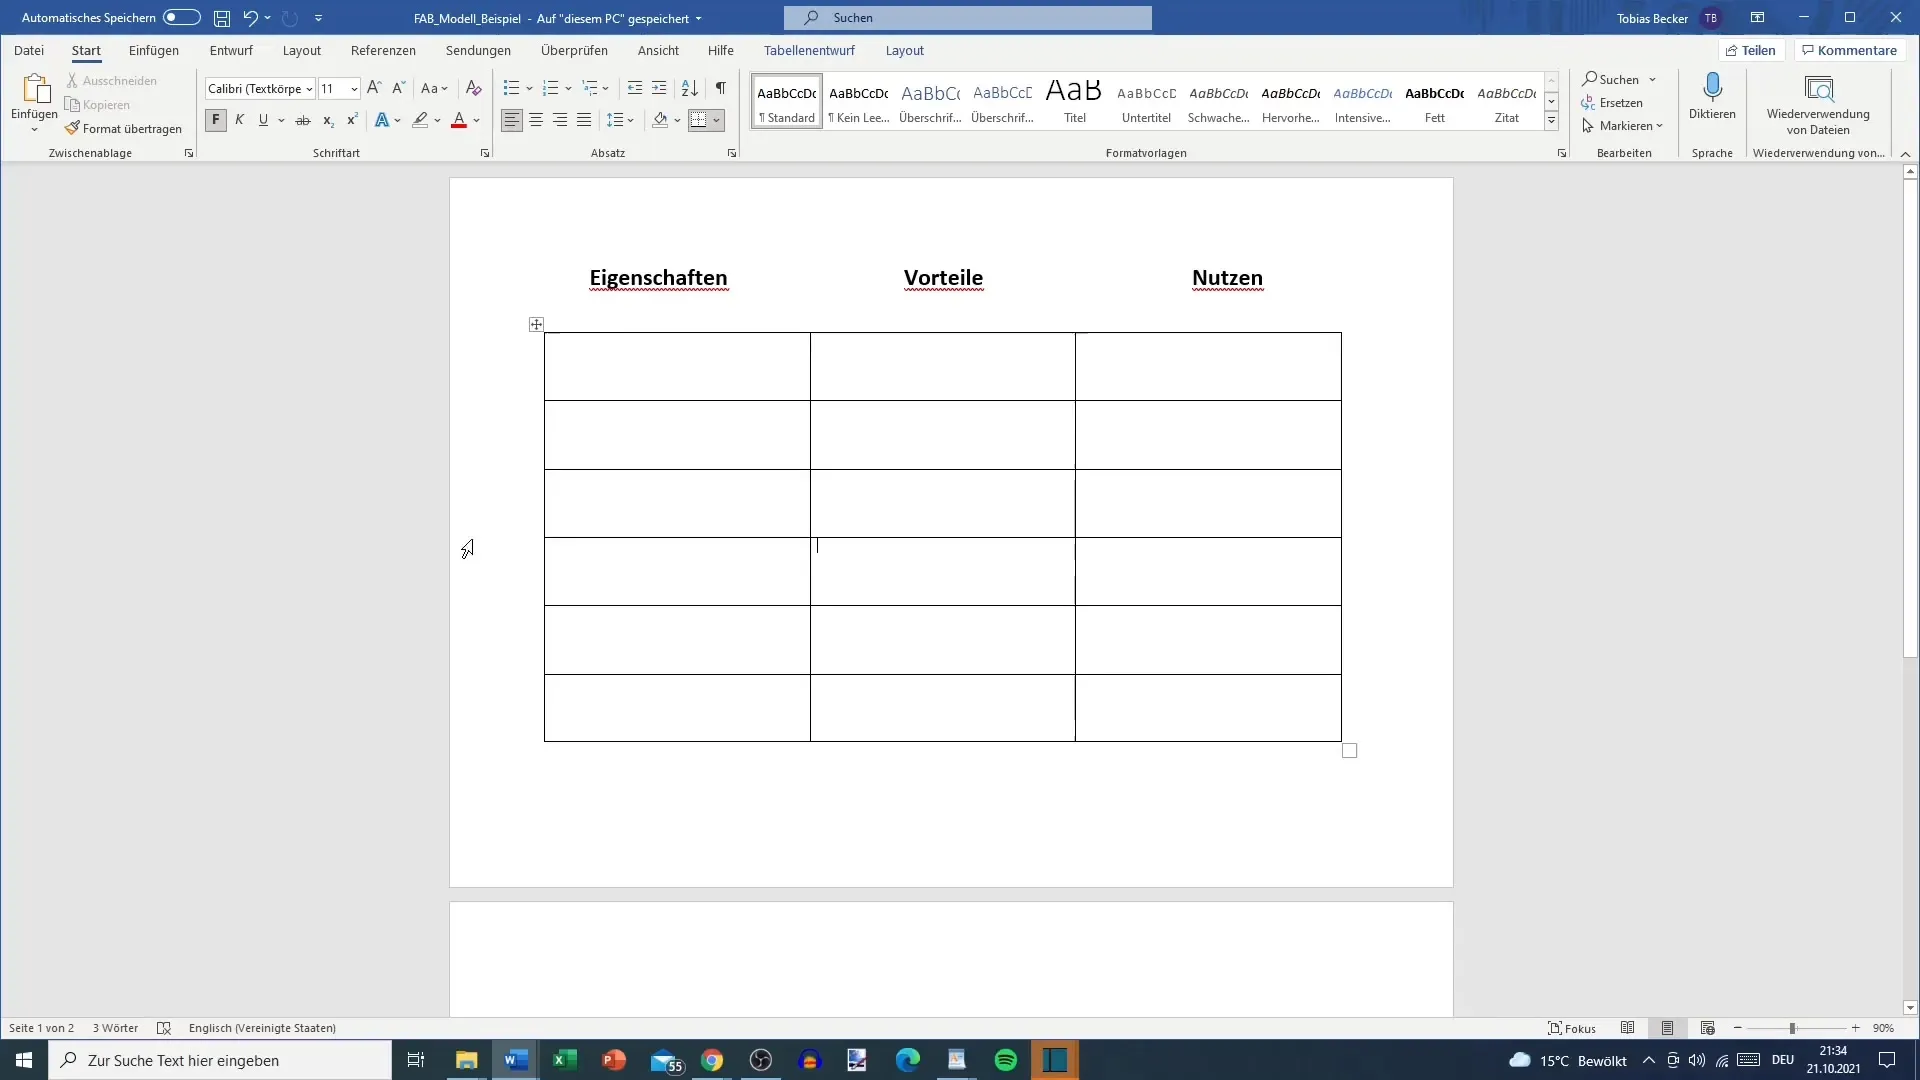Screen dimensions: 1920x1080
Task: Open Ersetzen replace tool
Action: 1611,103
